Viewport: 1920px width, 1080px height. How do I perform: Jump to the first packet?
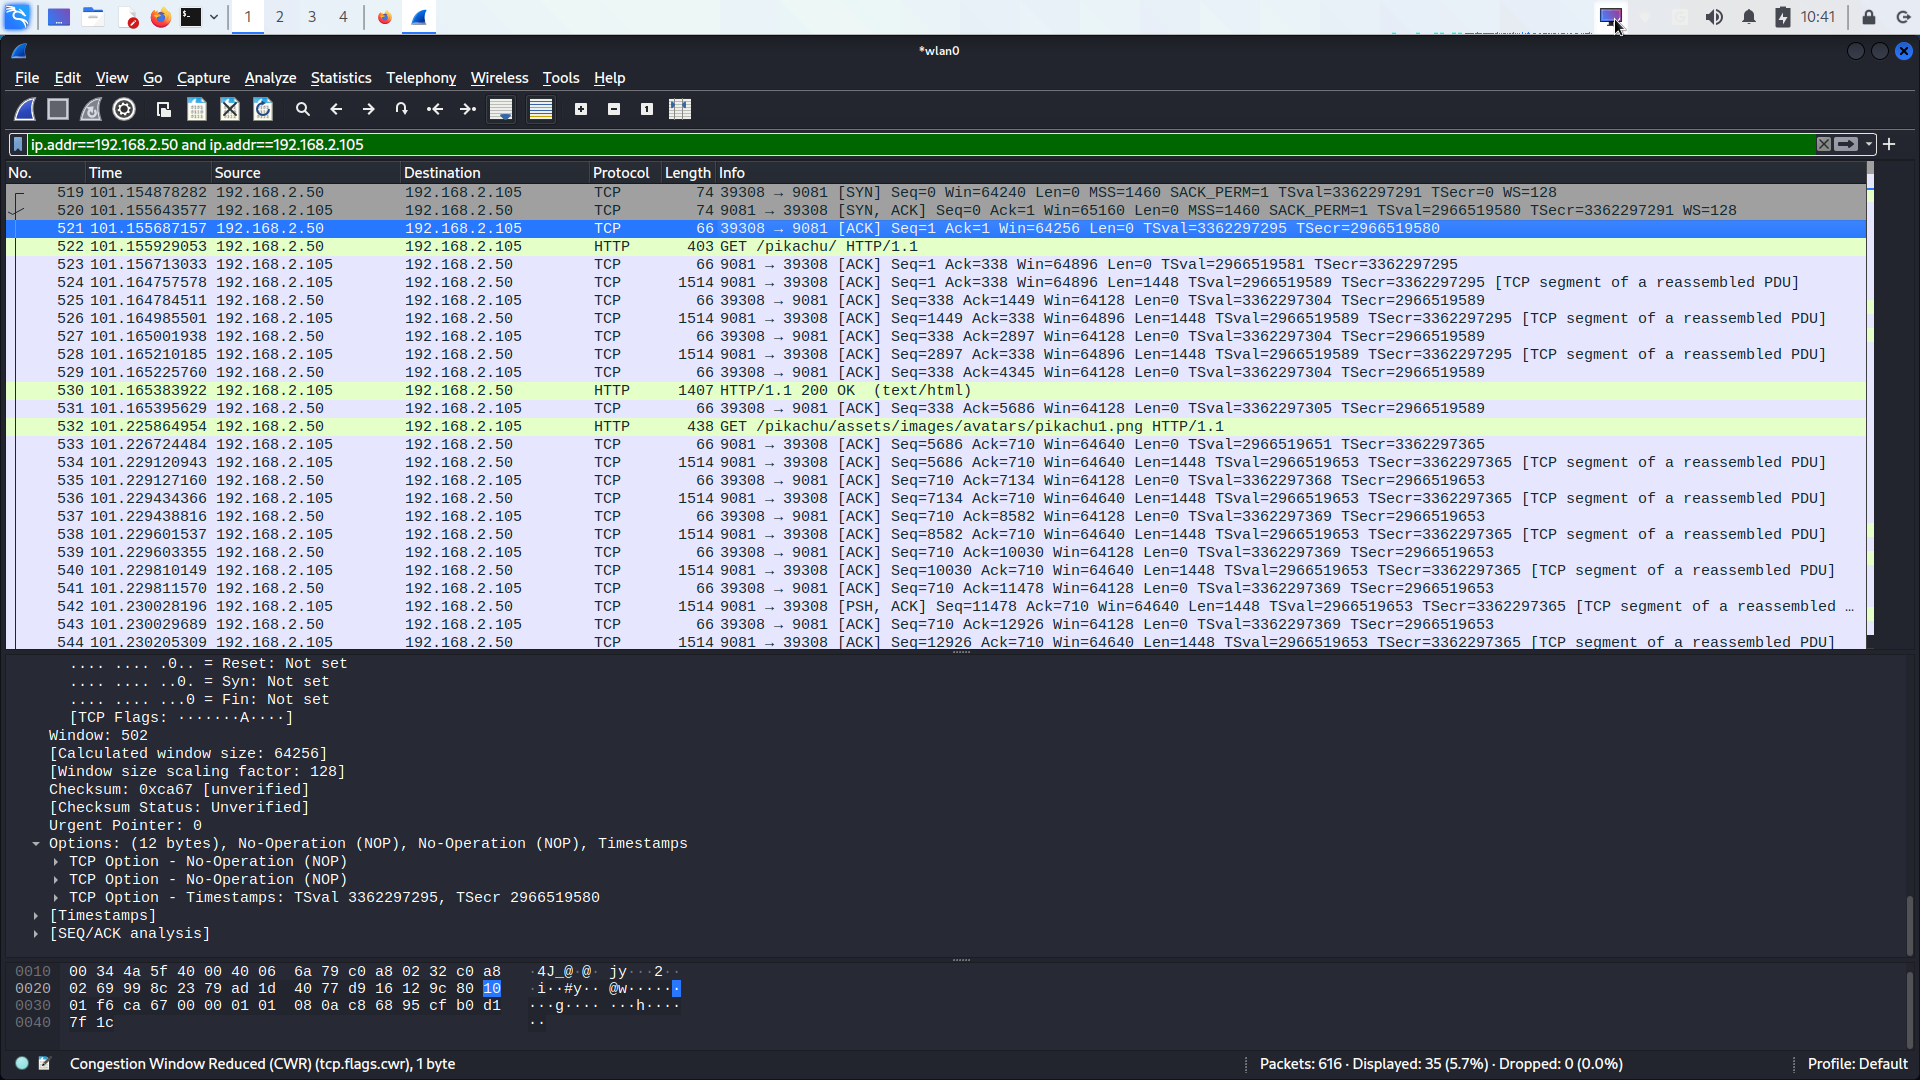tap(435, 109)
